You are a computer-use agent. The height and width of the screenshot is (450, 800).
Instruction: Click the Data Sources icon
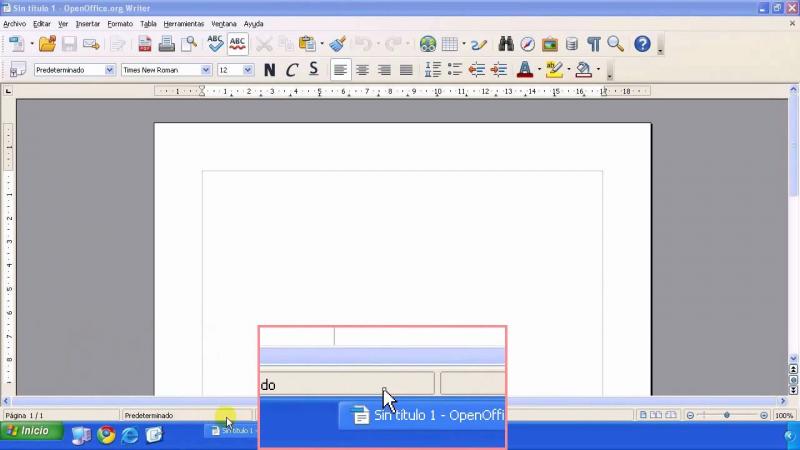point(572,44)
